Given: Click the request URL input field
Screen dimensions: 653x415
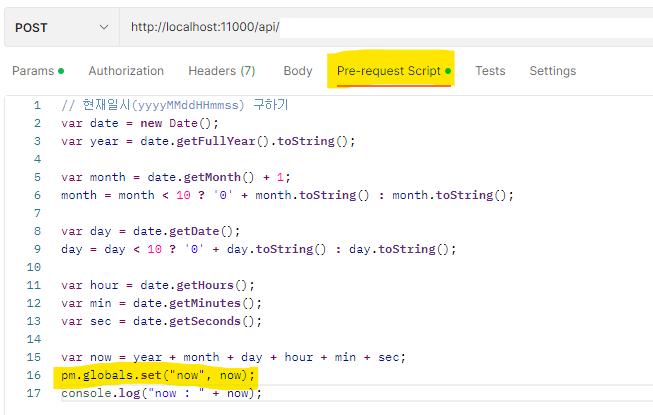Looking at the screenshot, I should 386,27.
